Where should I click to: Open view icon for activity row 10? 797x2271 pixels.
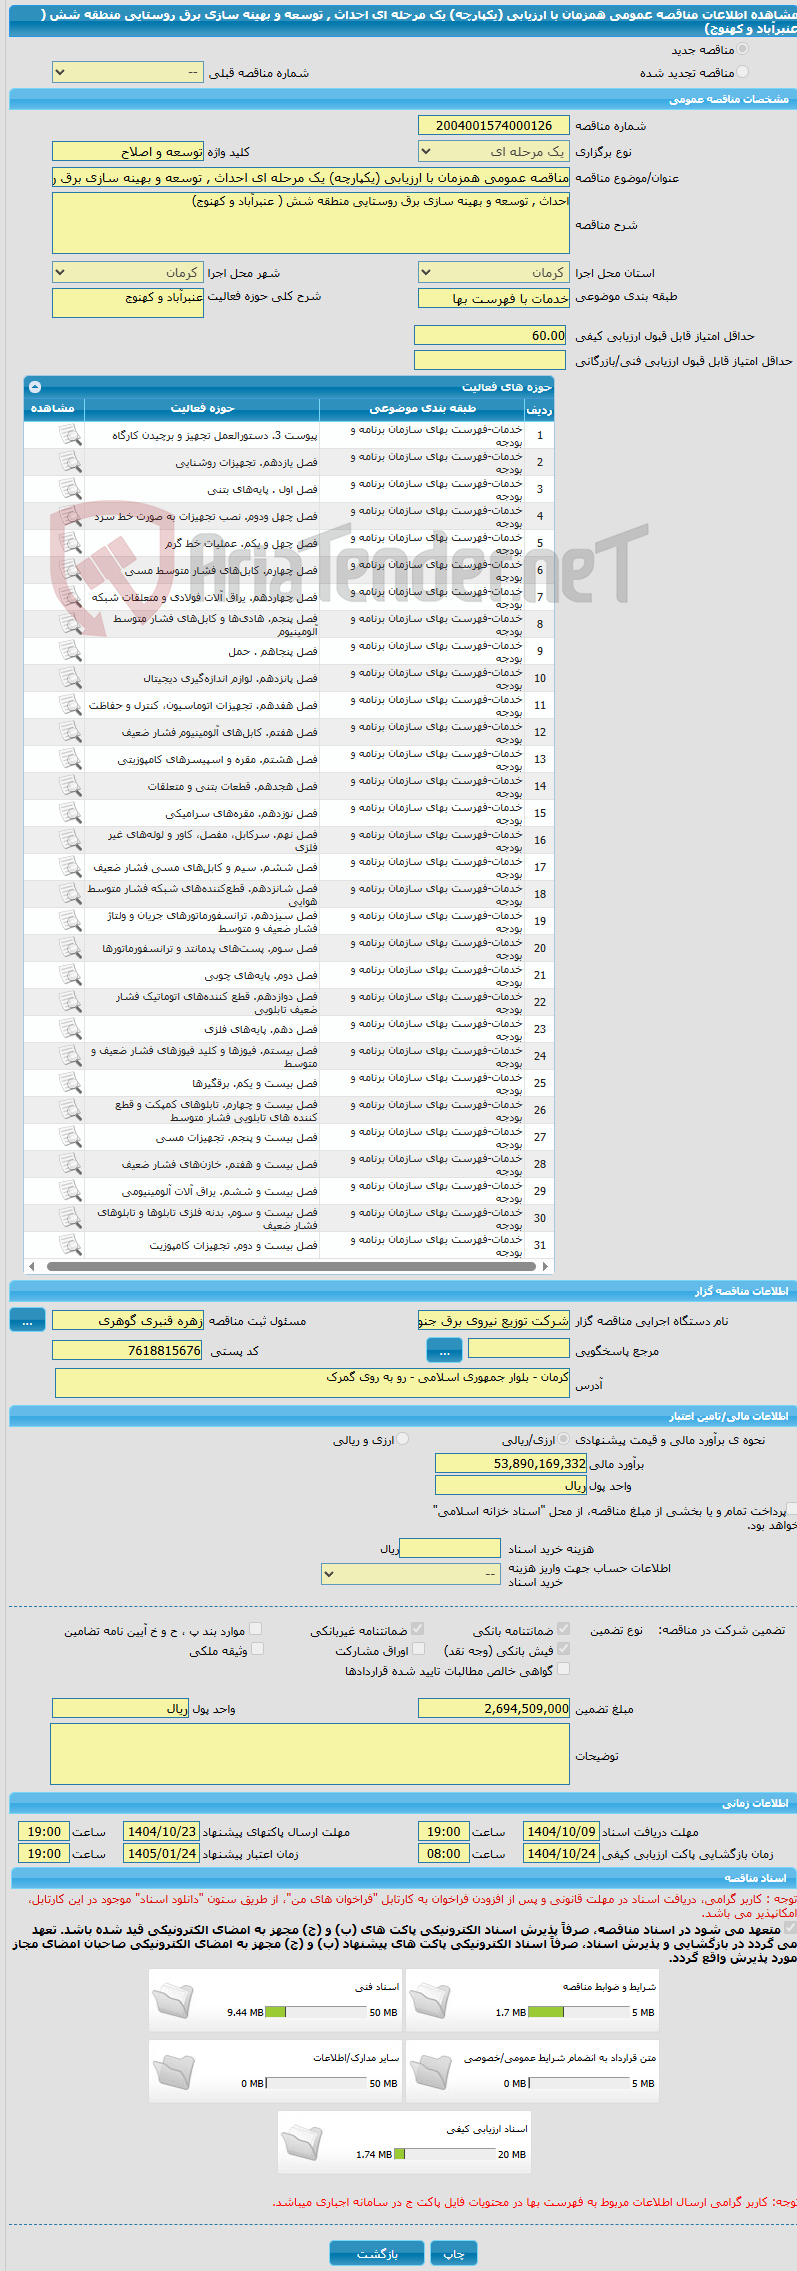click(70, 678)
